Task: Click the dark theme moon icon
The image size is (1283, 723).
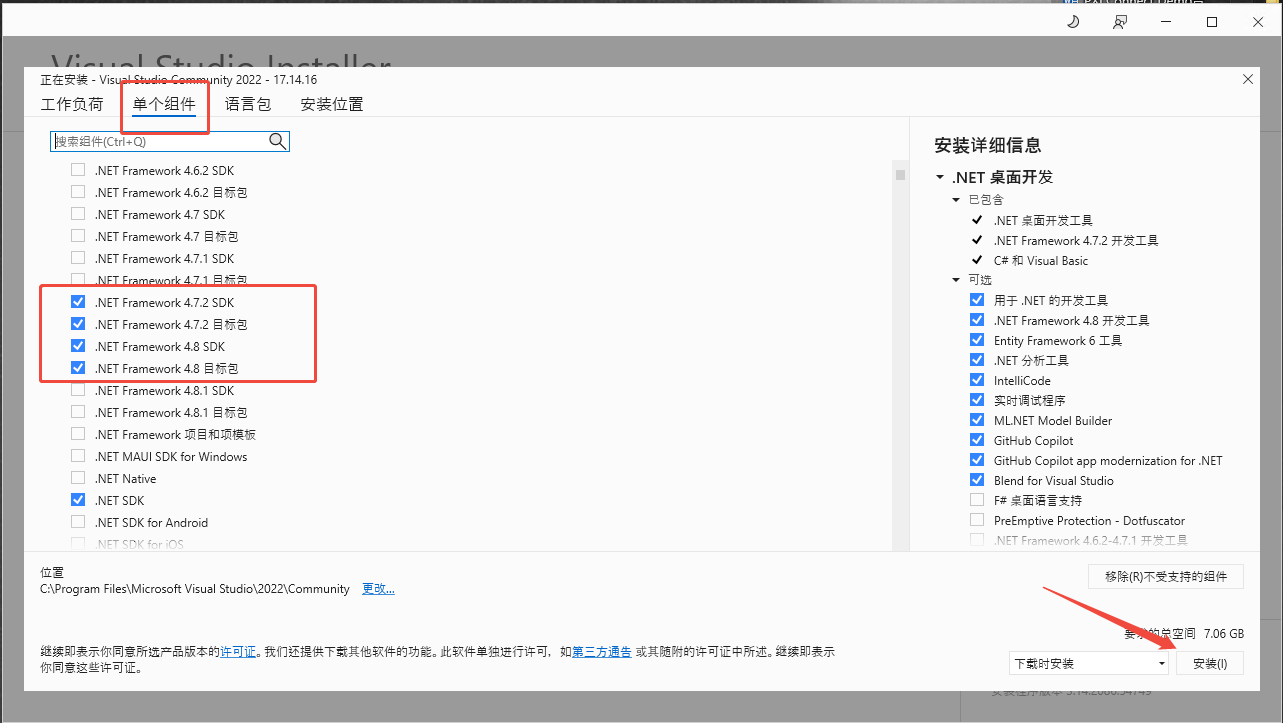Action: click(1073, 20)
